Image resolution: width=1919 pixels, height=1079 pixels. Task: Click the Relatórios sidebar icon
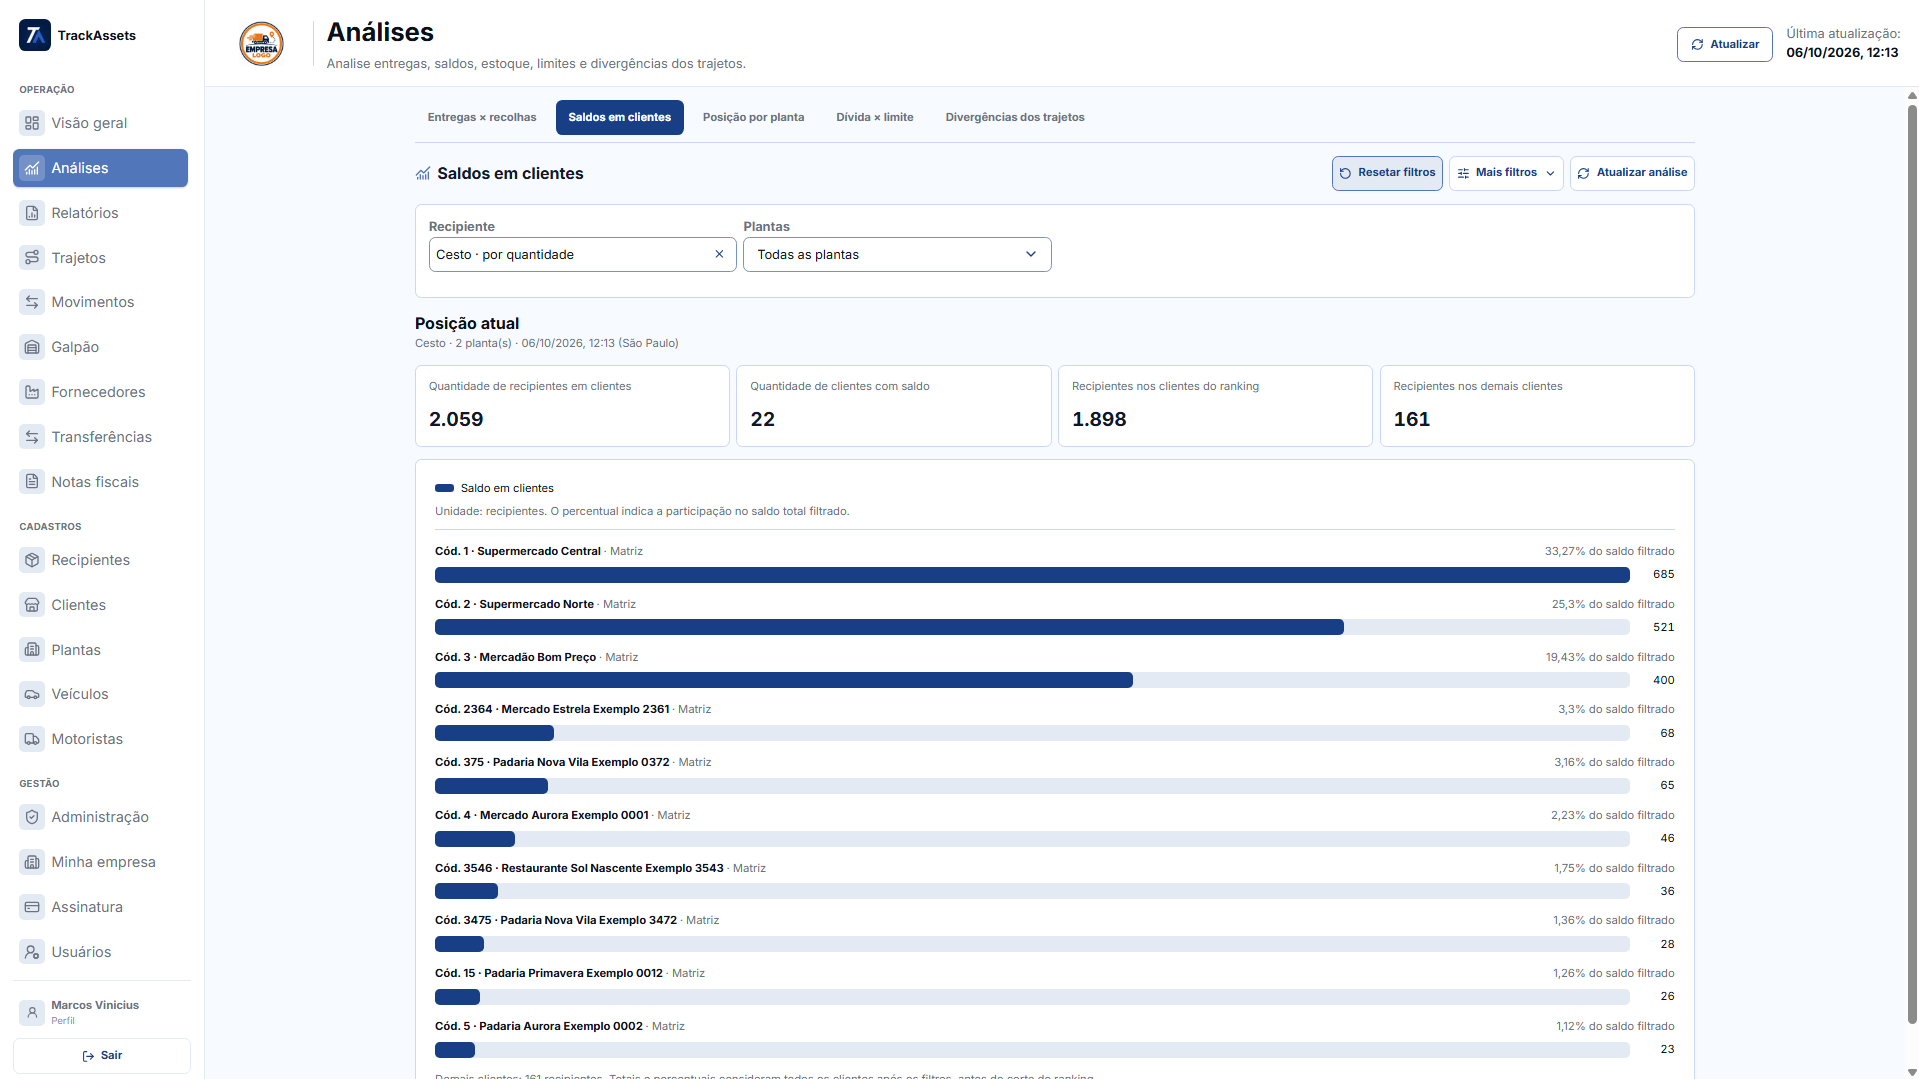tap(32, 213)
